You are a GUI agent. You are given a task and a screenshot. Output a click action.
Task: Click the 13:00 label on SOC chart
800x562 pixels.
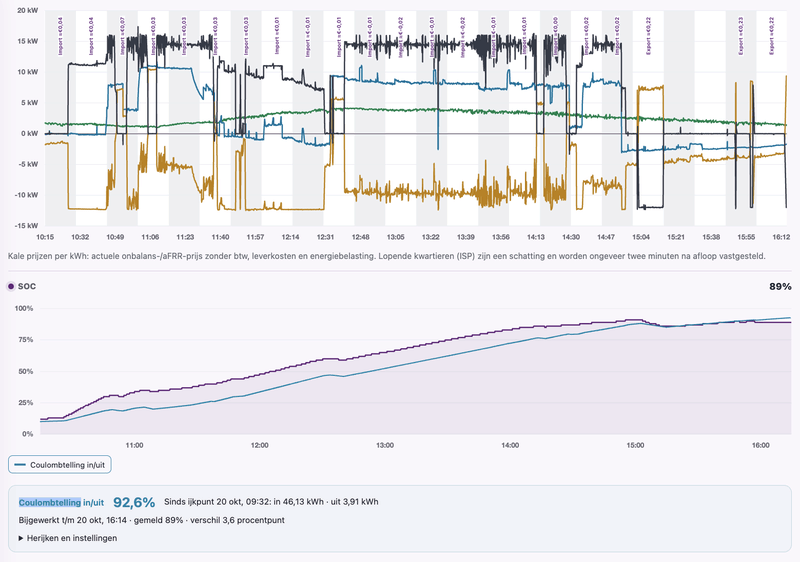(x=385, y=445)
